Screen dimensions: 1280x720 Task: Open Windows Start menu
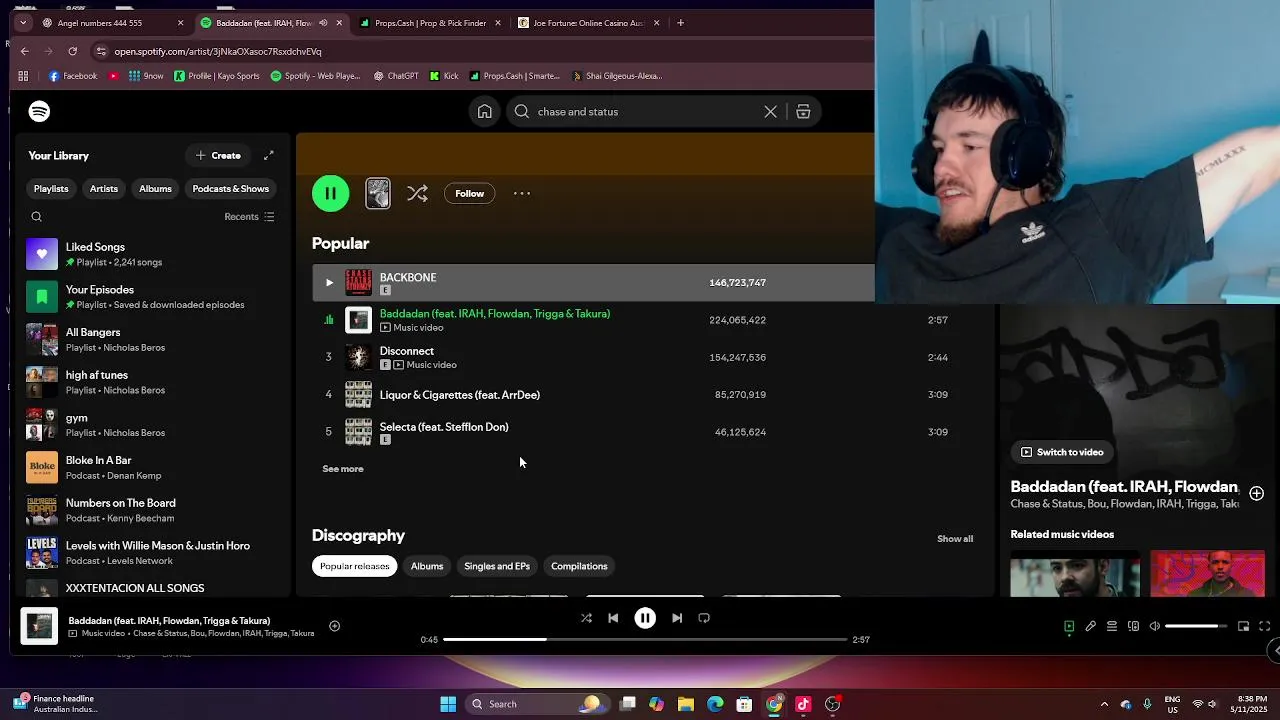point(448,704)
